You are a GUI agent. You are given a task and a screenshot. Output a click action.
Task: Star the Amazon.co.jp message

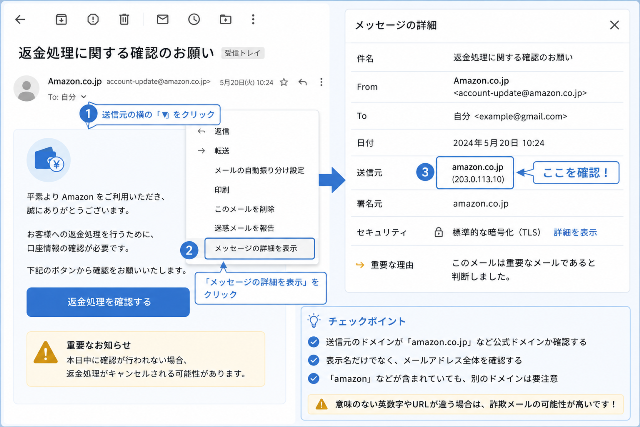[x=284, y=82]
